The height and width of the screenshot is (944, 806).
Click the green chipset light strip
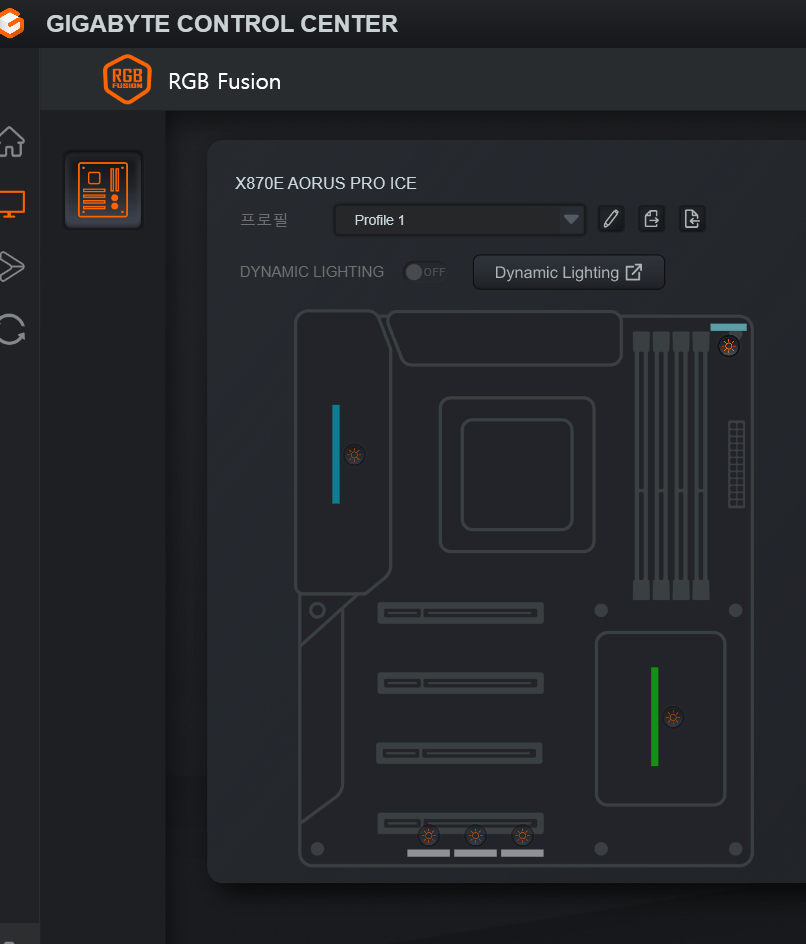[654, 716]
